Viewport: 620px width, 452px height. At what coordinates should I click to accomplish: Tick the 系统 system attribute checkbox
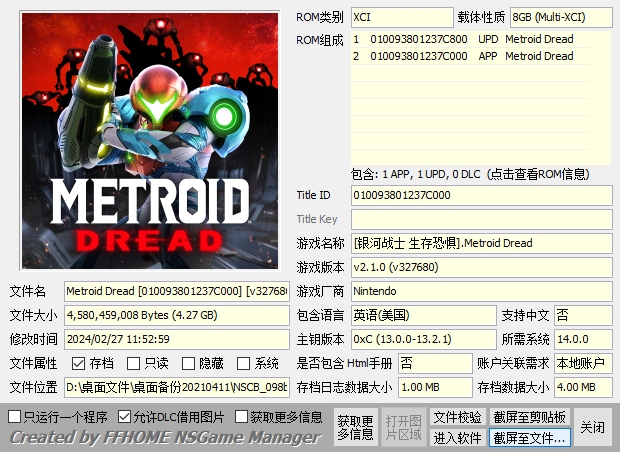coord(243,363)
